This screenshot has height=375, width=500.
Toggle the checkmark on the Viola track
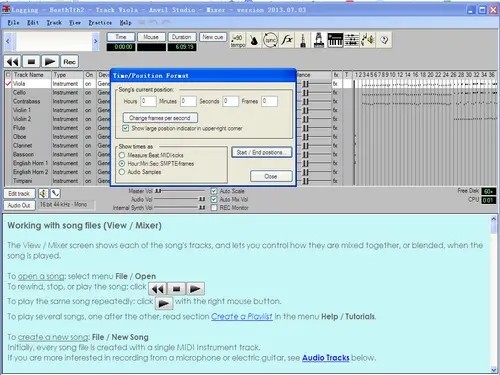click(x=8, y=84)
